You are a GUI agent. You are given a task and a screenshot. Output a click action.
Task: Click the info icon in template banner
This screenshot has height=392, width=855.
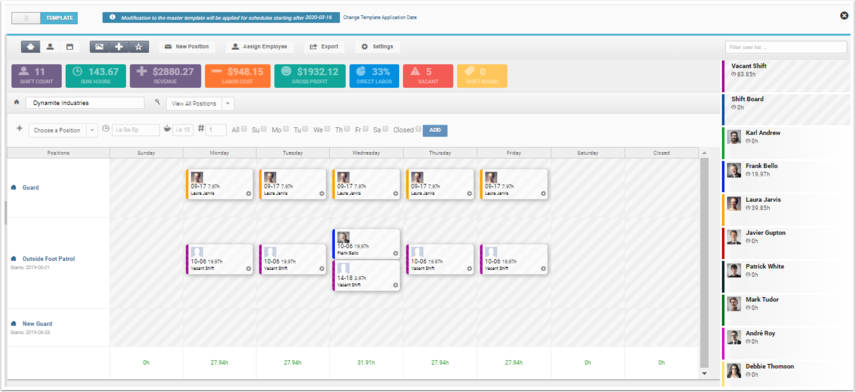pyautogui.click(x=112, y=17)
